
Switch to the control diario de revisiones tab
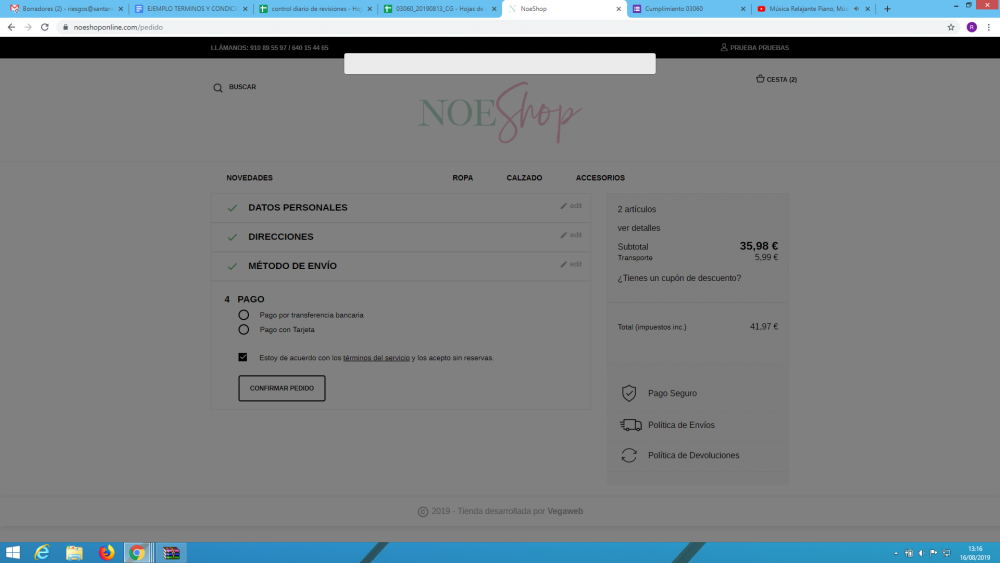(x=316, y=9)
